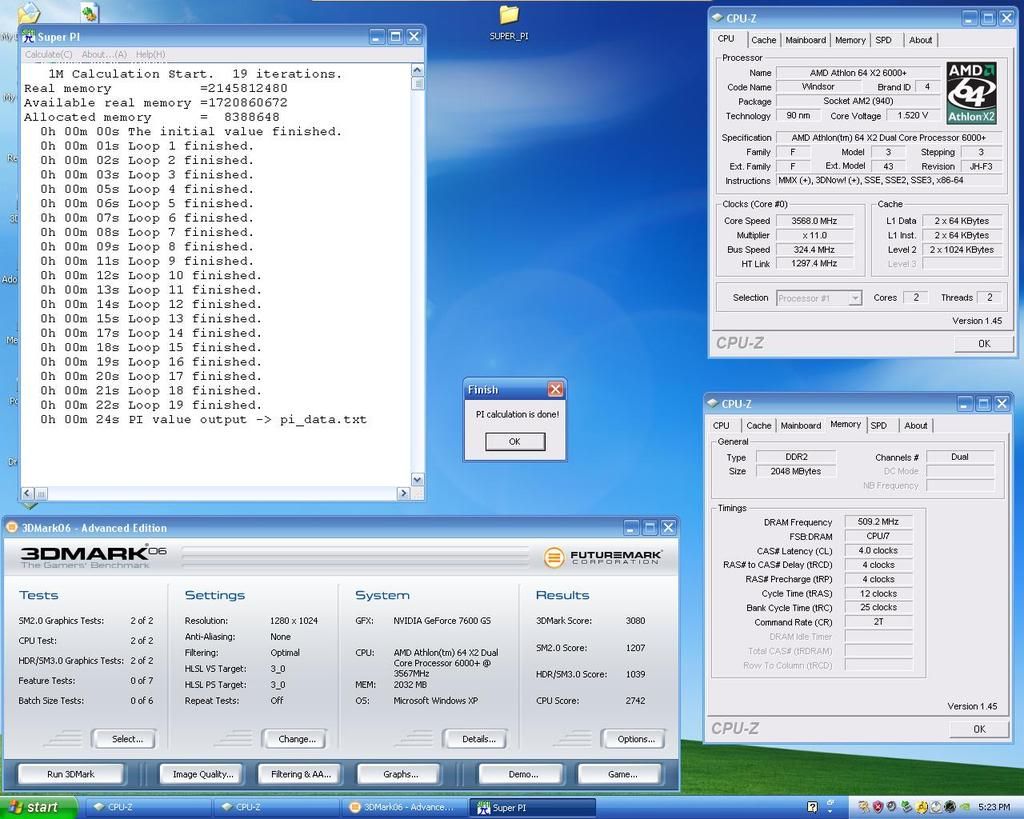Click the CPU-Z memory window title icon

[x=712, y=404]
